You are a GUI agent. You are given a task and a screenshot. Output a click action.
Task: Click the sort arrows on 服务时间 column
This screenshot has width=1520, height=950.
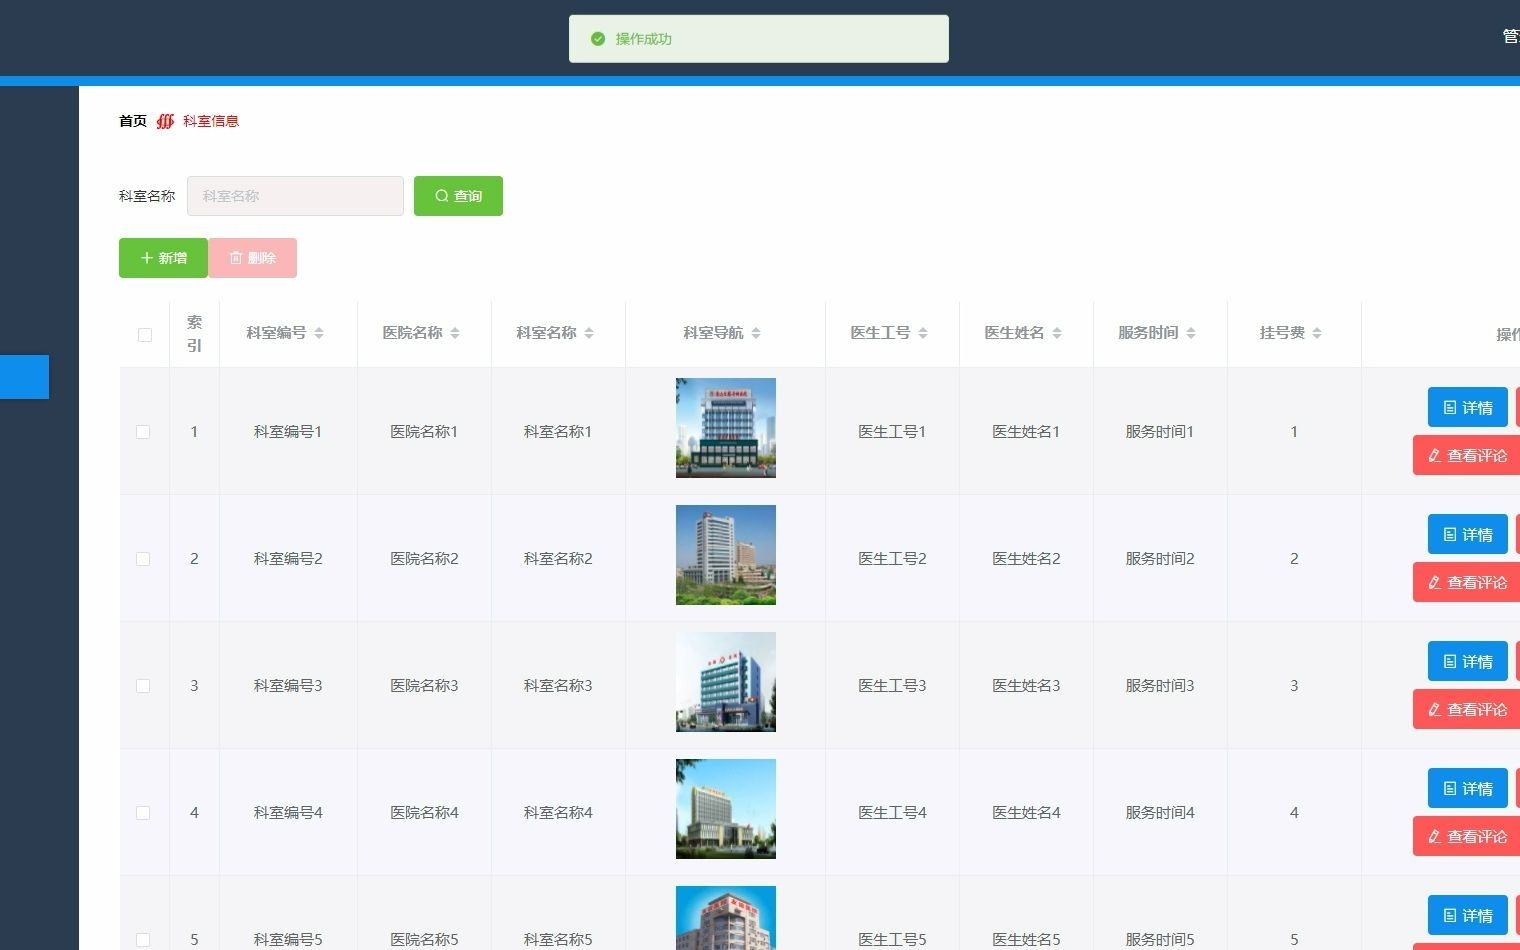click(x=1189, y=333)
